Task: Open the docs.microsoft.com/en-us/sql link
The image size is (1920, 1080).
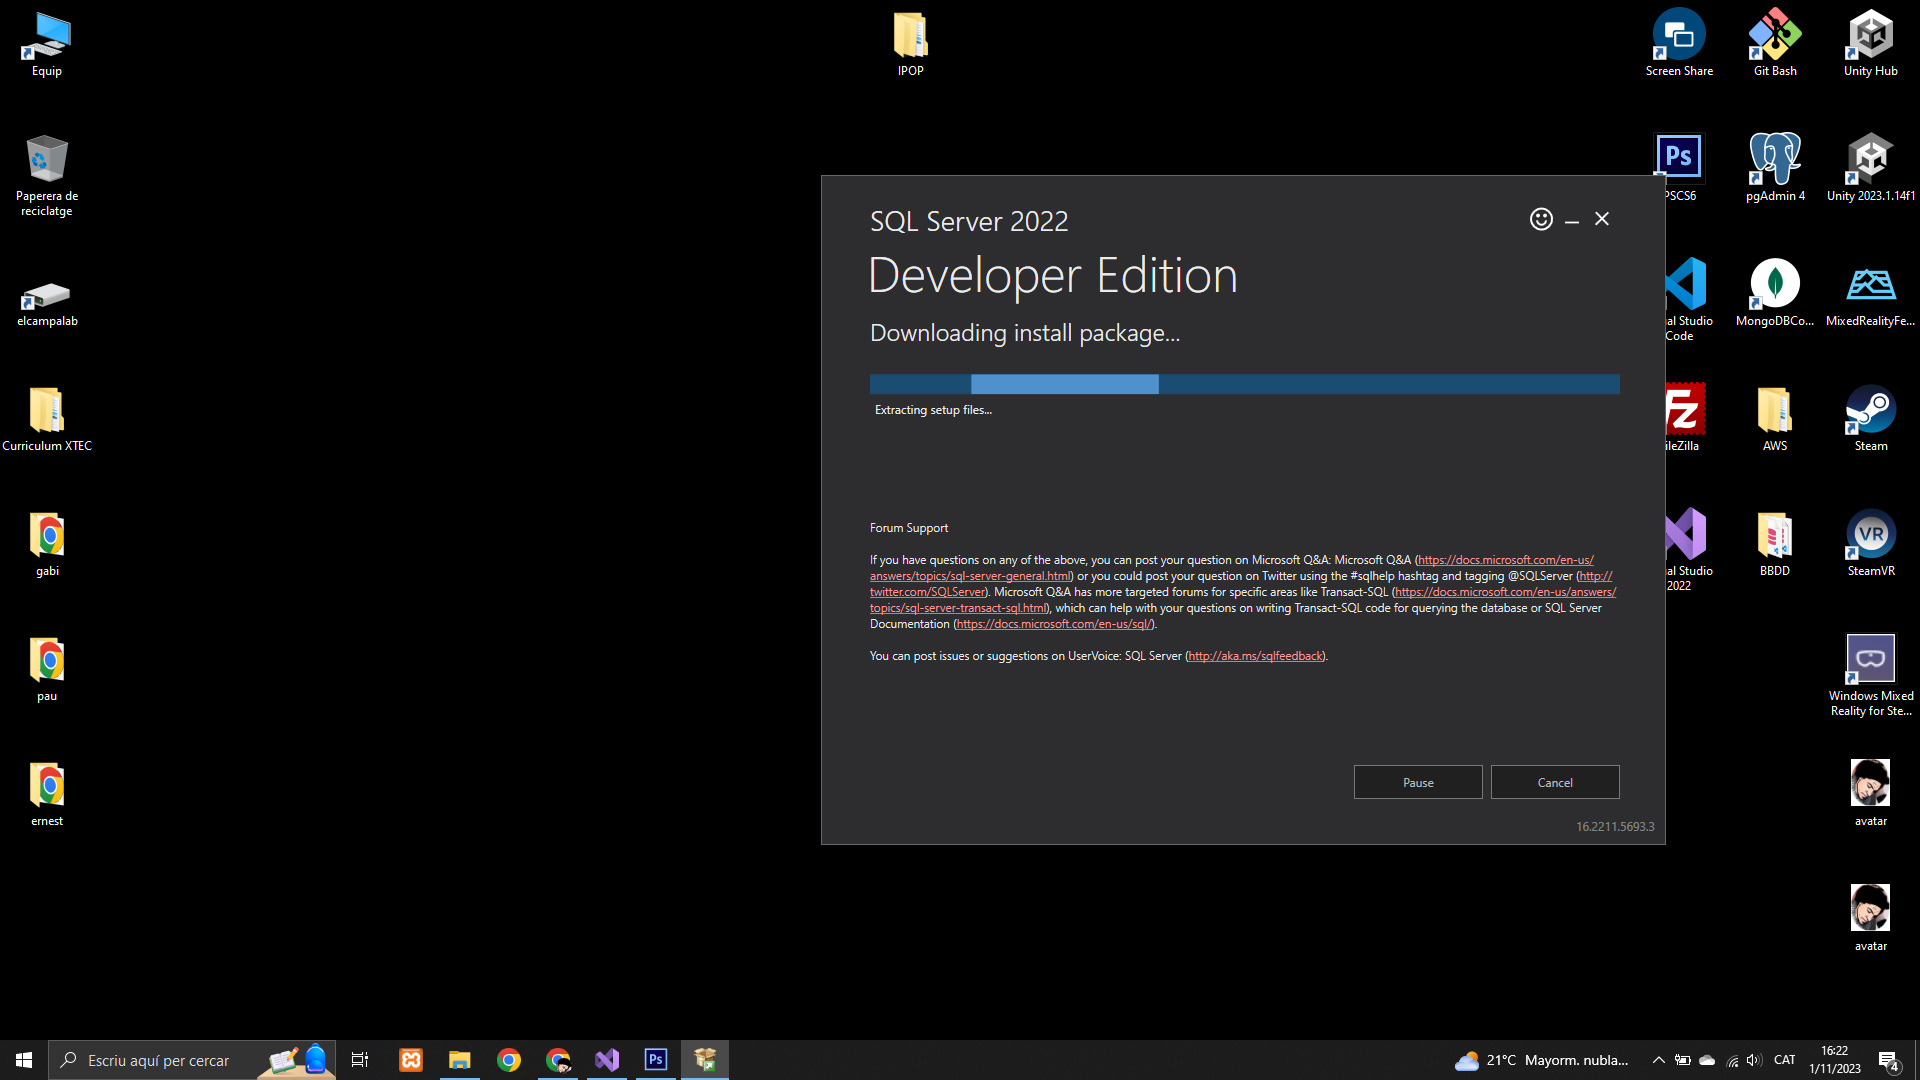Action: (1054, 624)
